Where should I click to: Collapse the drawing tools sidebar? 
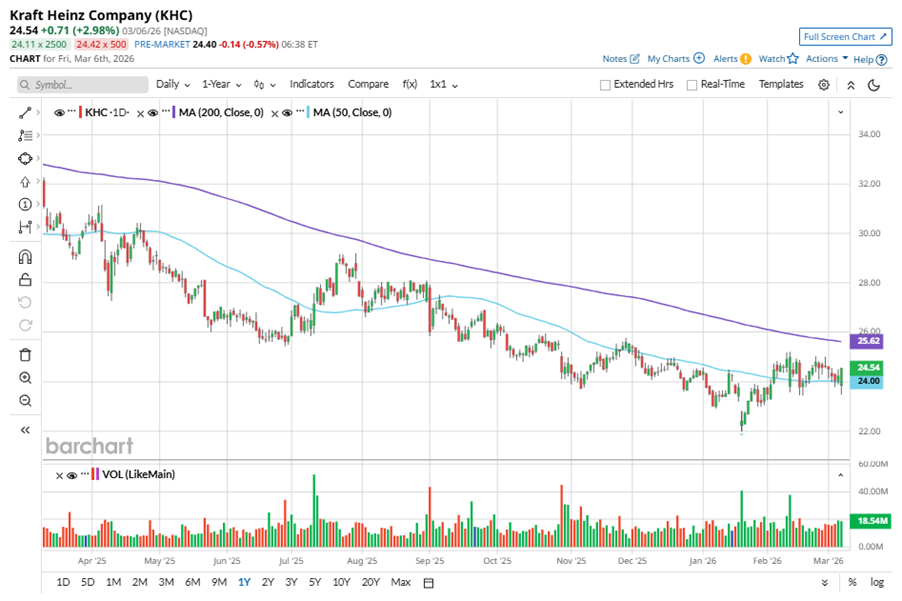[25, 430]
